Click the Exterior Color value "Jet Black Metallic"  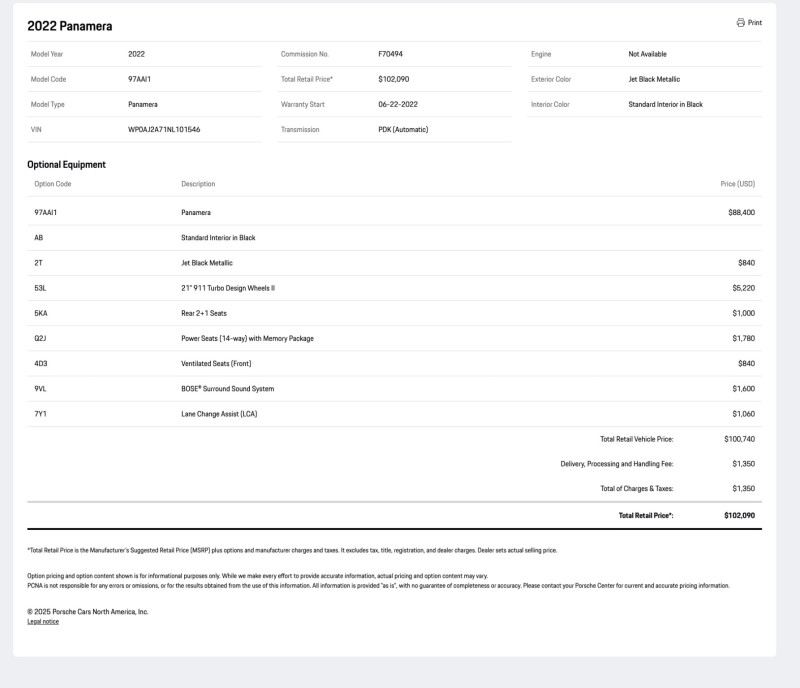(654, 79)
